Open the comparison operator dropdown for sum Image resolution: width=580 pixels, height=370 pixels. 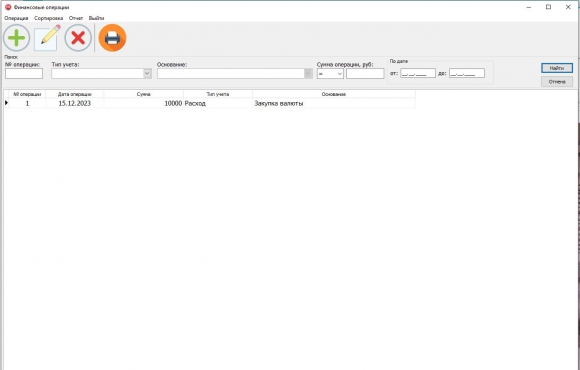click(x=330, y=74)
